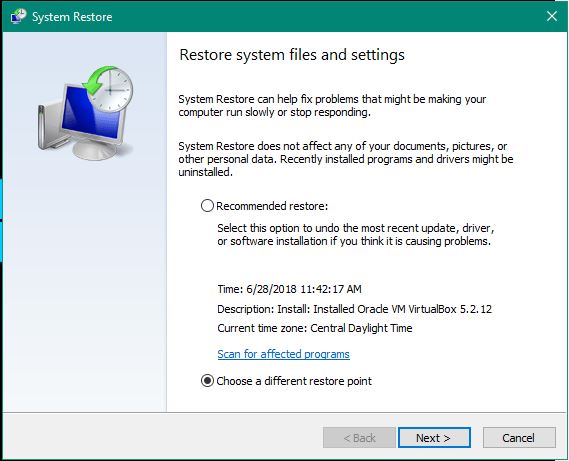Click the grayed-out Back button
Viewport: 569px width, 461px height.
[x=359, y=437]
